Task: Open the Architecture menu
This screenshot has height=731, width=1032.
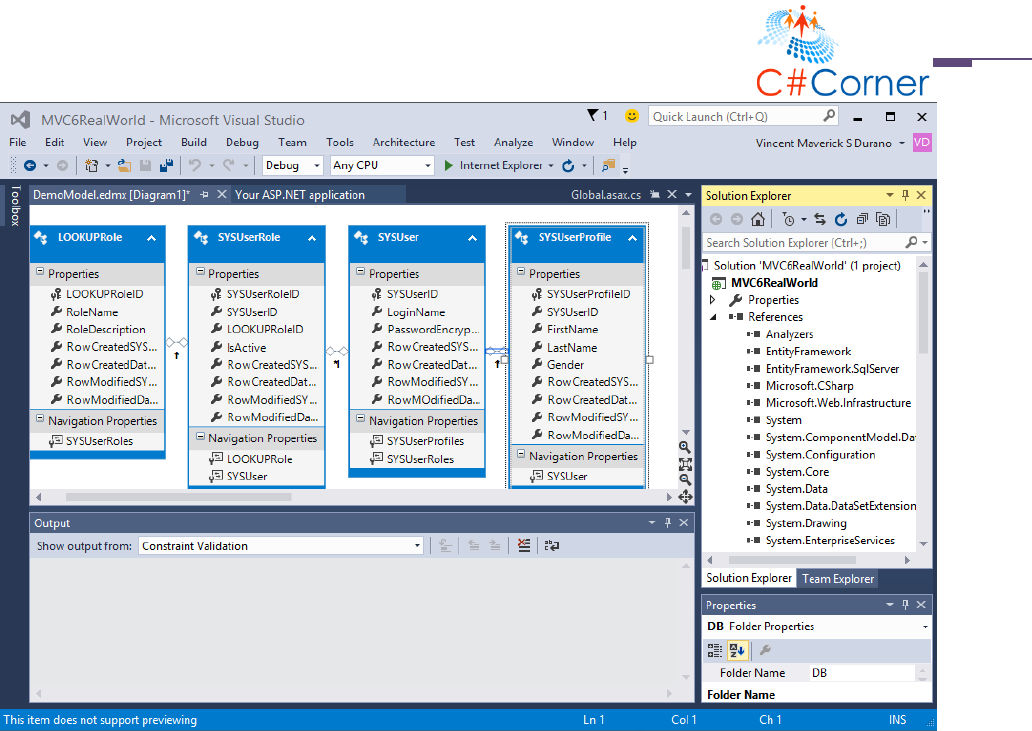Action: [403, 142]
